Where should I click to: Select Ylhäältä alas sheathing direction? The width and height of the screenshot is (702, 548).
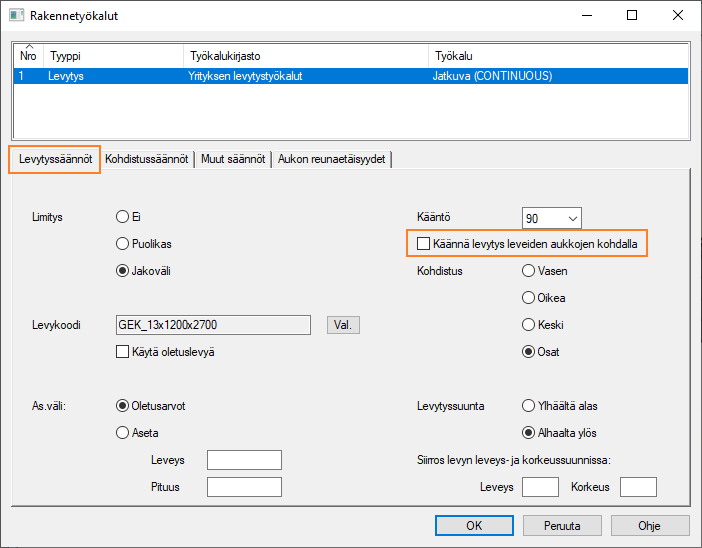tap(529, 406)
